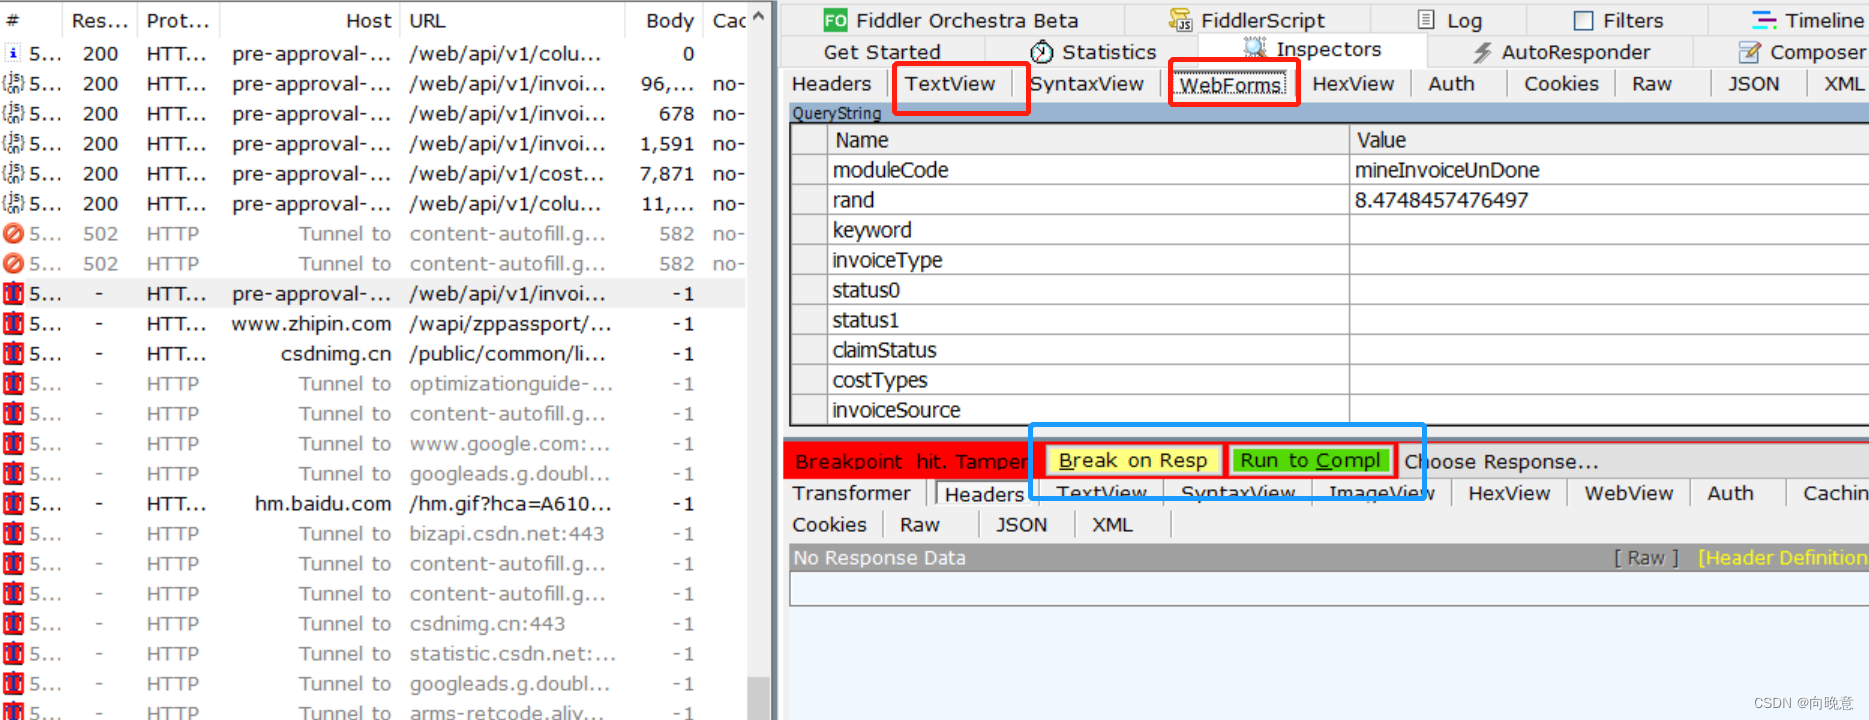Click the breakpoint icon of the www.google.com tunnel row
Viewport: 1869px width, 720px height.
(13, 443)
